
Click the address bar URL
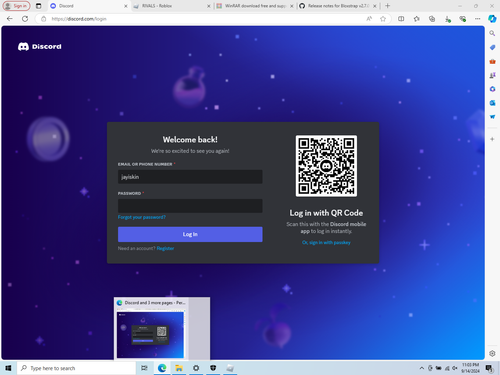pos(79,19)
